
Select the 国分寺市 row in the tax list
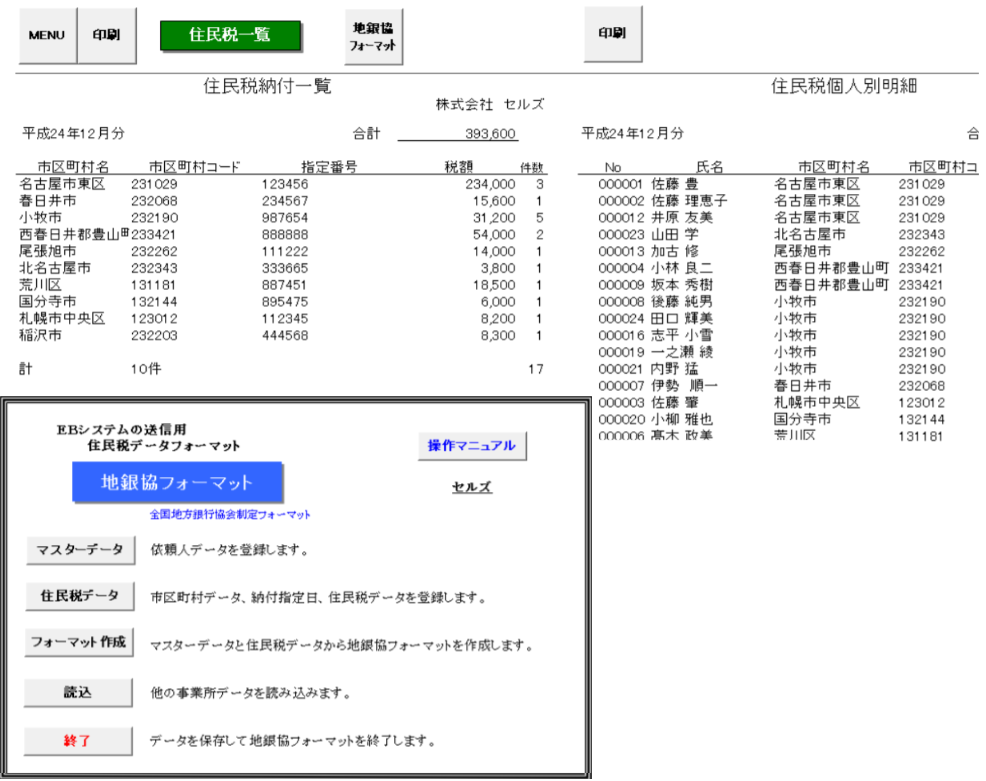coord(282,302)
